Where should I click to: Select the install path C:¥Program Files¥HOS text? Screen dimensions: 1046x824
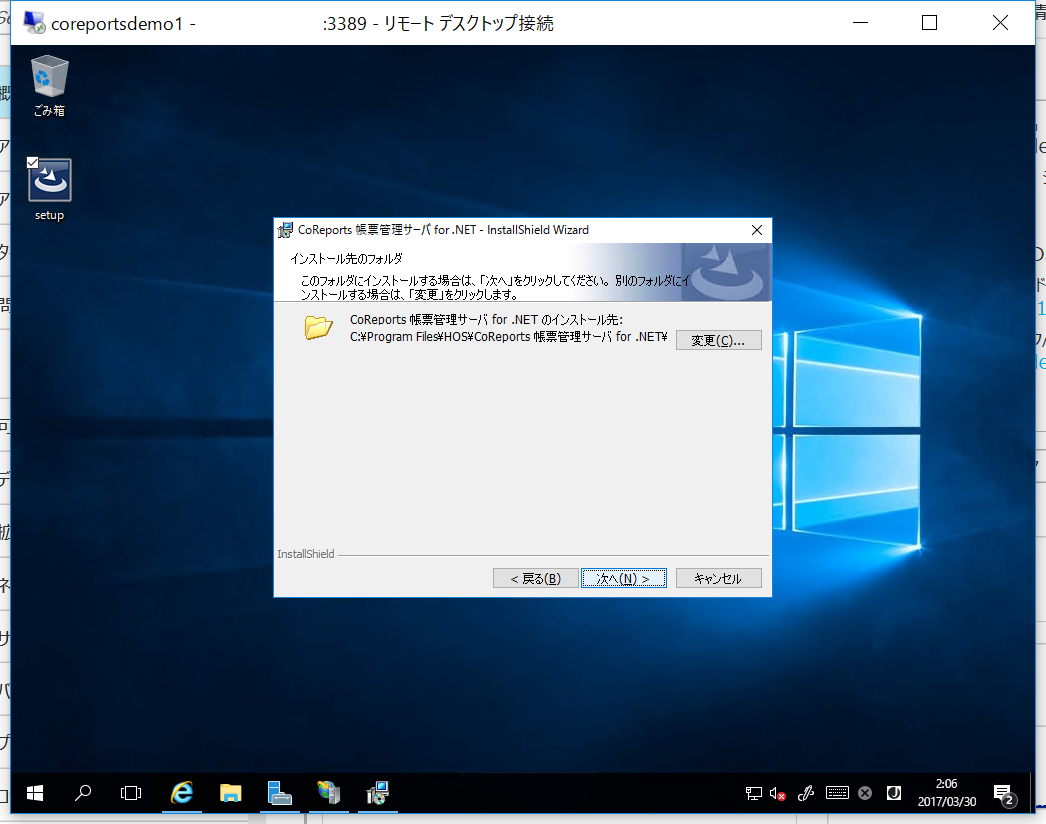pyautogui.click(x=508, y=337)
